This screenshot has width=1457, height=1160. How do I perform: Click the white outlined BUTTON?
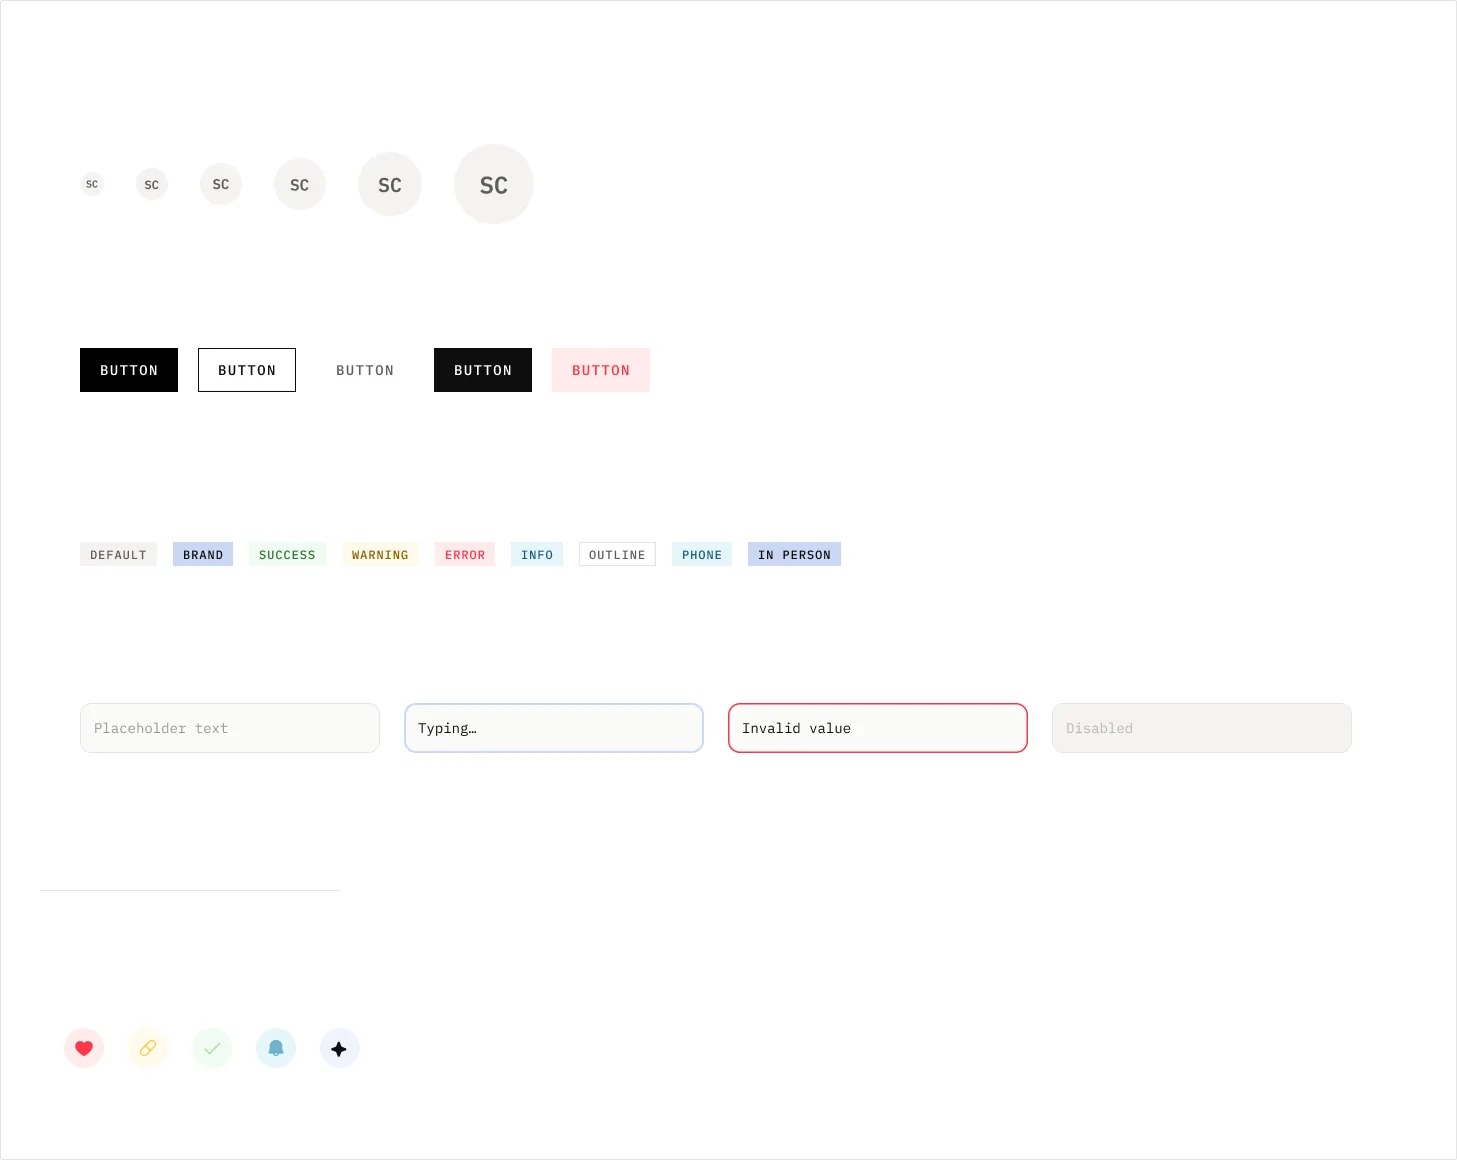pos(247,370)
